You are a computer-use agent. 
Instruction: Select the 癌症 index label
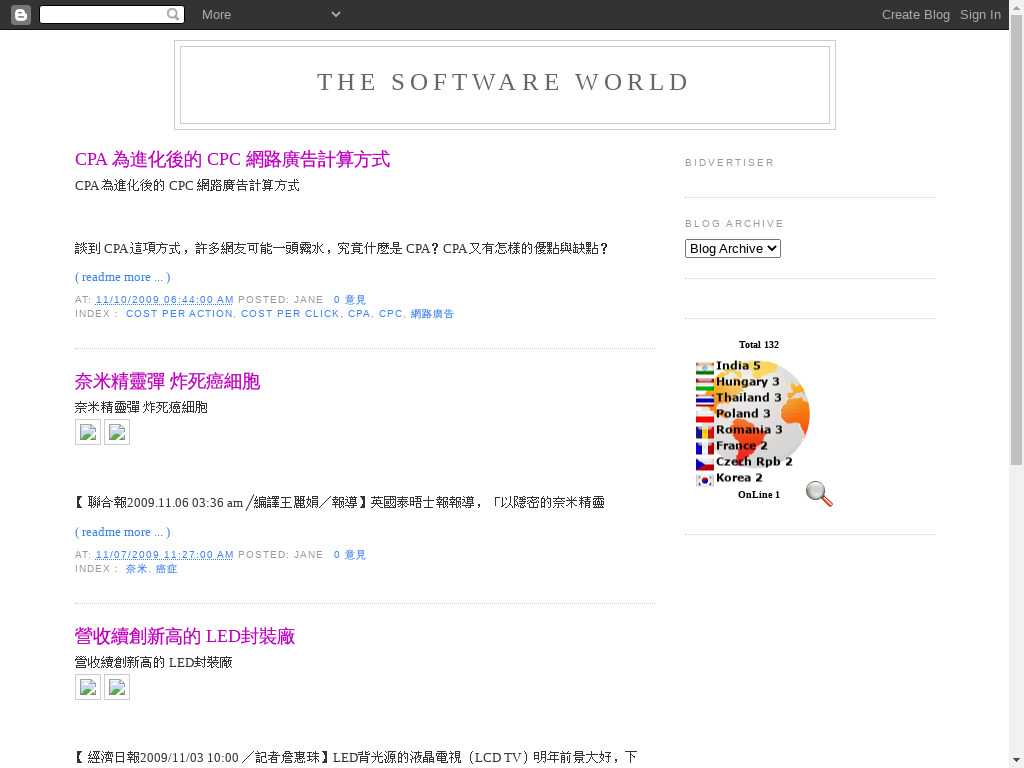coord(166,569)
